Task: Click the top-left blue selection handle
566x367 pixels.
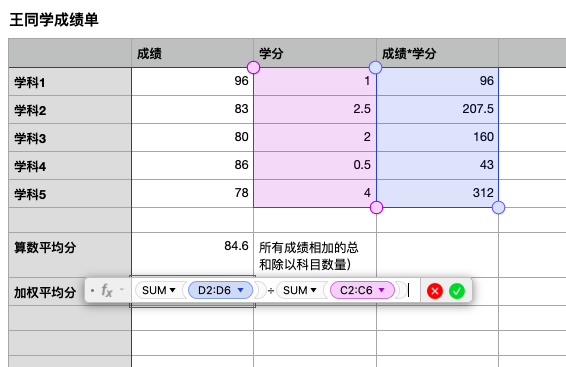Action: coord(376,67)
